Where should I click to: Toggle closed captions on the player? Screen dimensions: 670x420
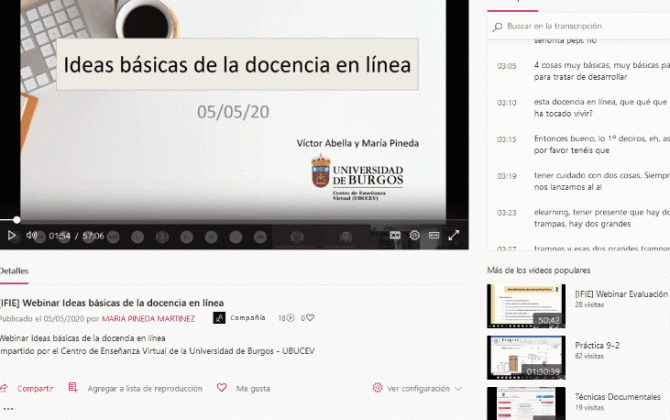[395, 235]
